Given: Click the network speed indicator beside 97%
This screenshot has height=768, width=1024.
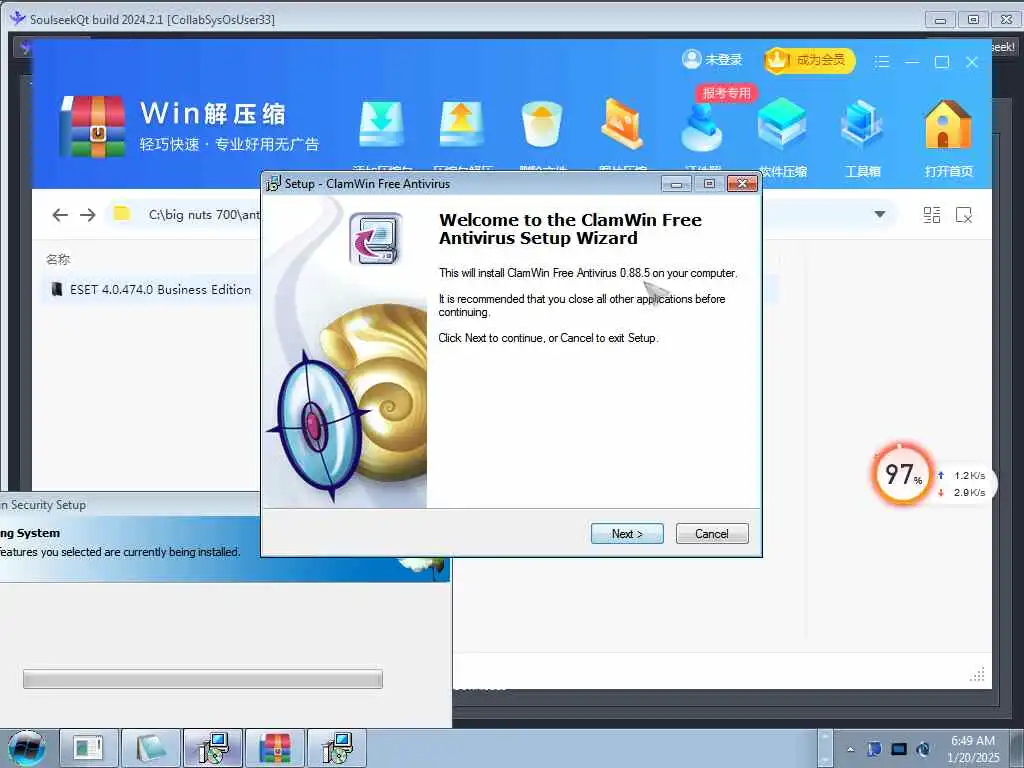Looking at the screenshot, I should (963, 484).
